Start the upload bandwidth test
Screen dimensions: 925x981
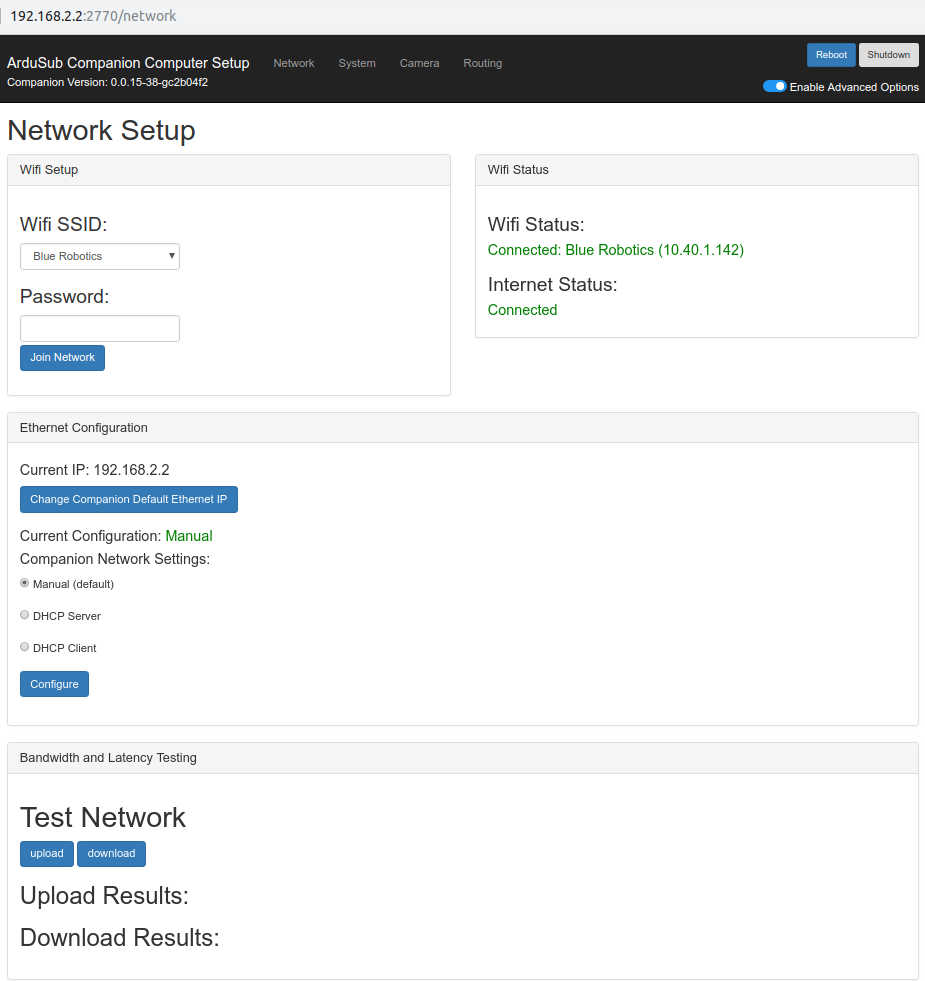(47, 854)
